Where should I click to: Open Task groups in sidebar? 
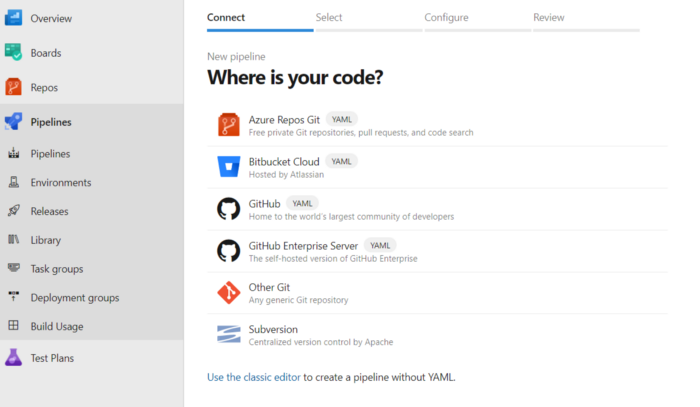pos(58,269)
